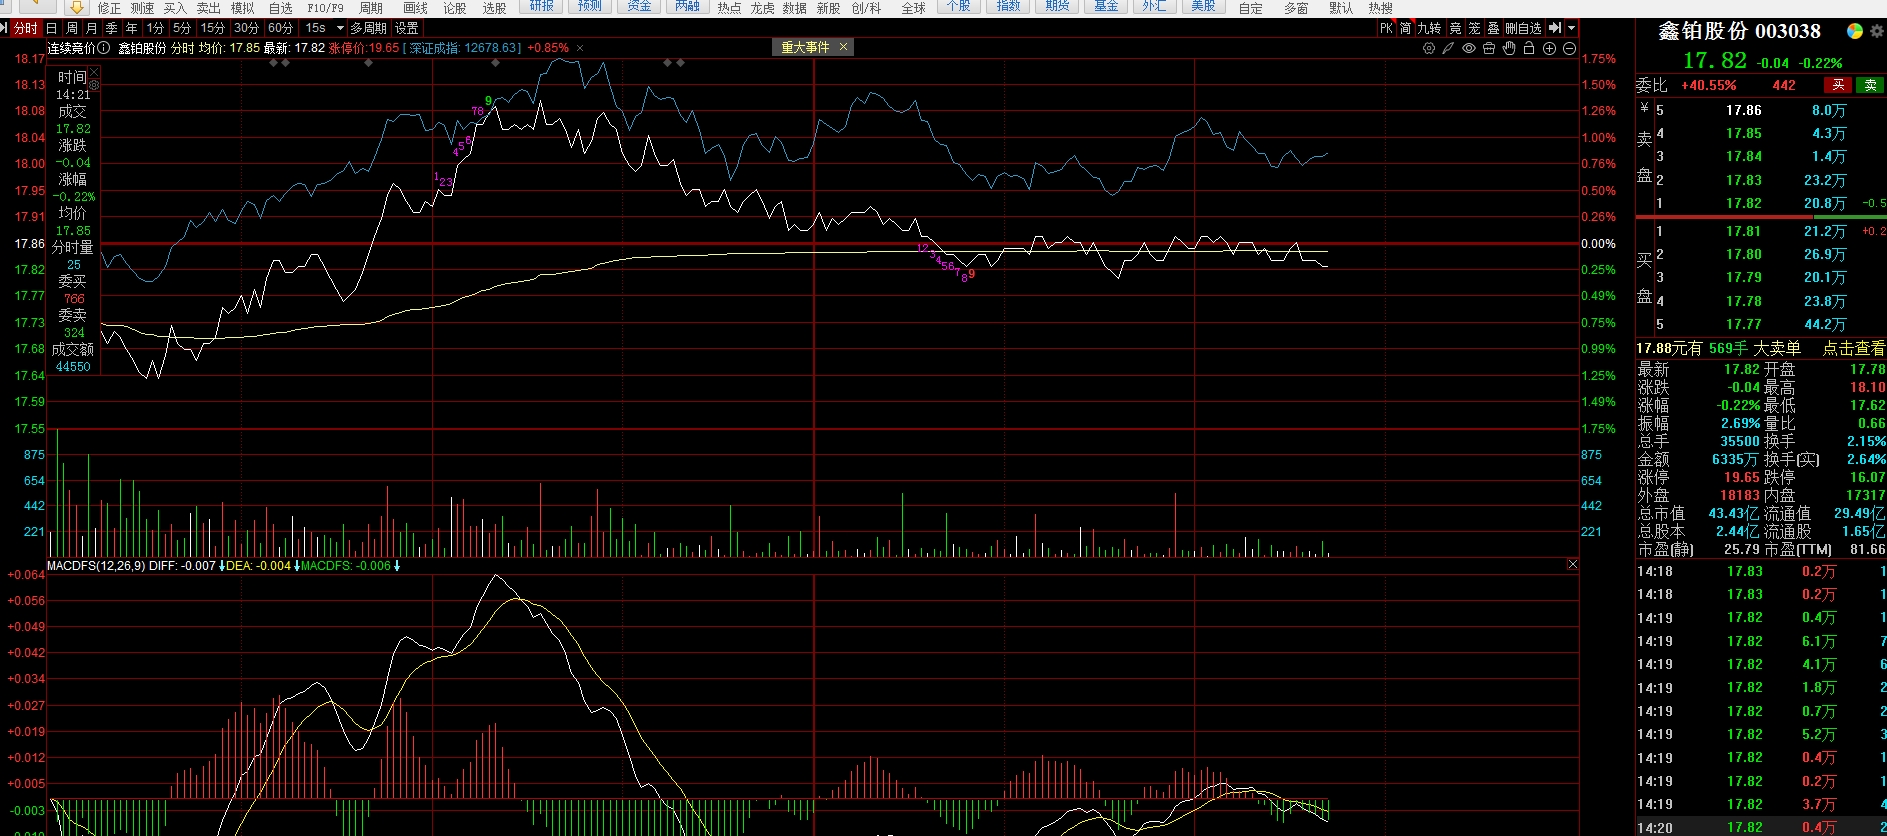The image size is (1887, 836).
Task: Click the yellow arrow beside DEA value
Action: click(x=296, y=566)
